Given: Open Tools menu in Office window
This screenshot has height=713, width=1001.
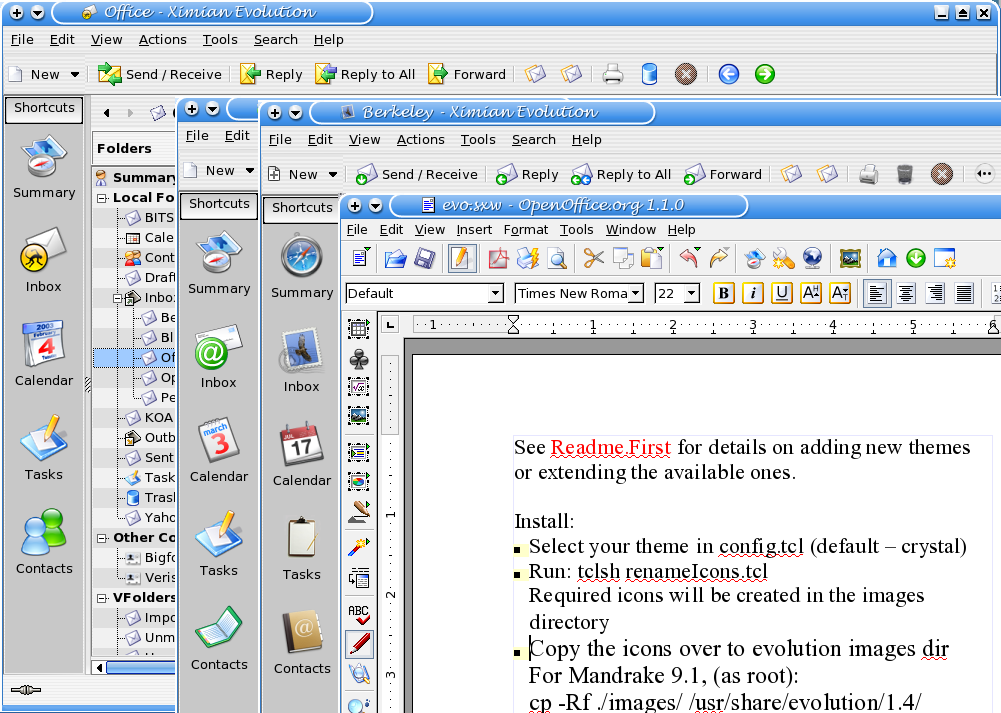Looking at the screenshot, I should point(220,40).
